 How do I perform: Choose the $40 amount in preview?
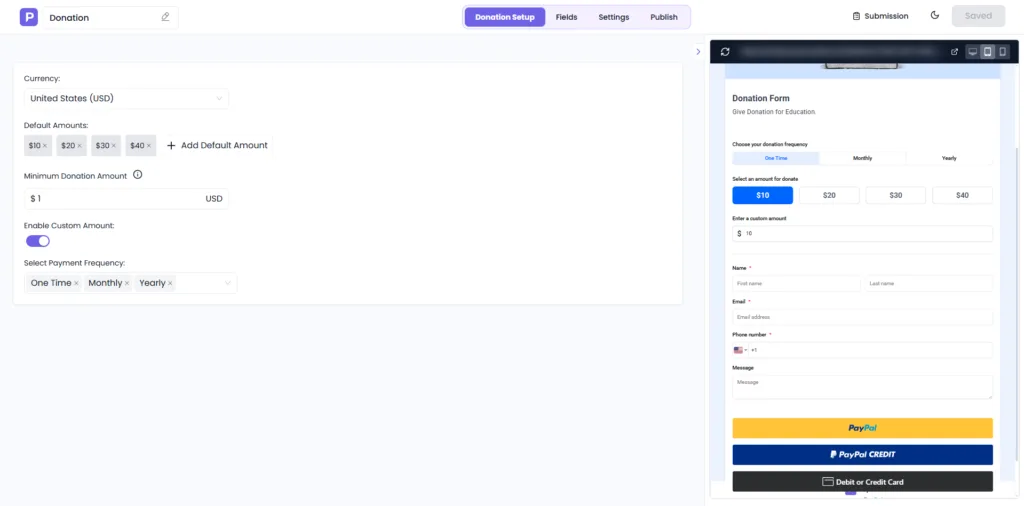point(963,195)
